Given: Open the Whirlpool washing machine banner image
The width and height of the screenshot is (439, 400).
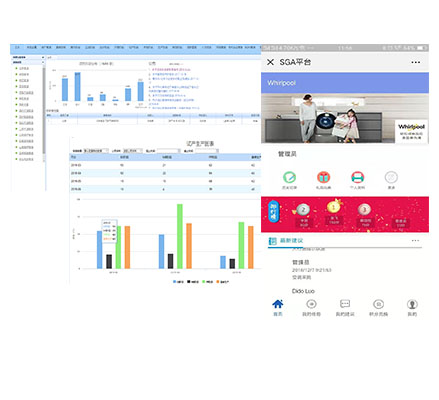Looking at the screenshot, I should coord(345,118).
